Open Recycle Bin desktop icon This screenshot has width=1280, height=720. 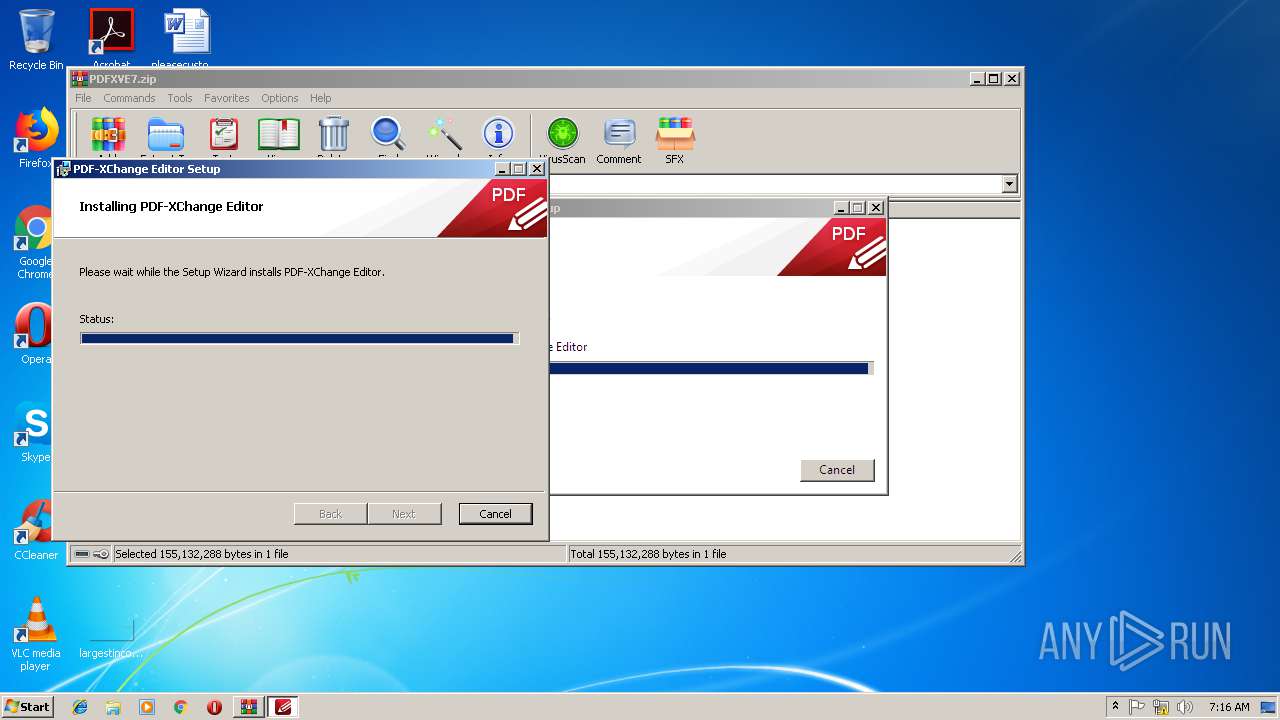pos(36,40)
